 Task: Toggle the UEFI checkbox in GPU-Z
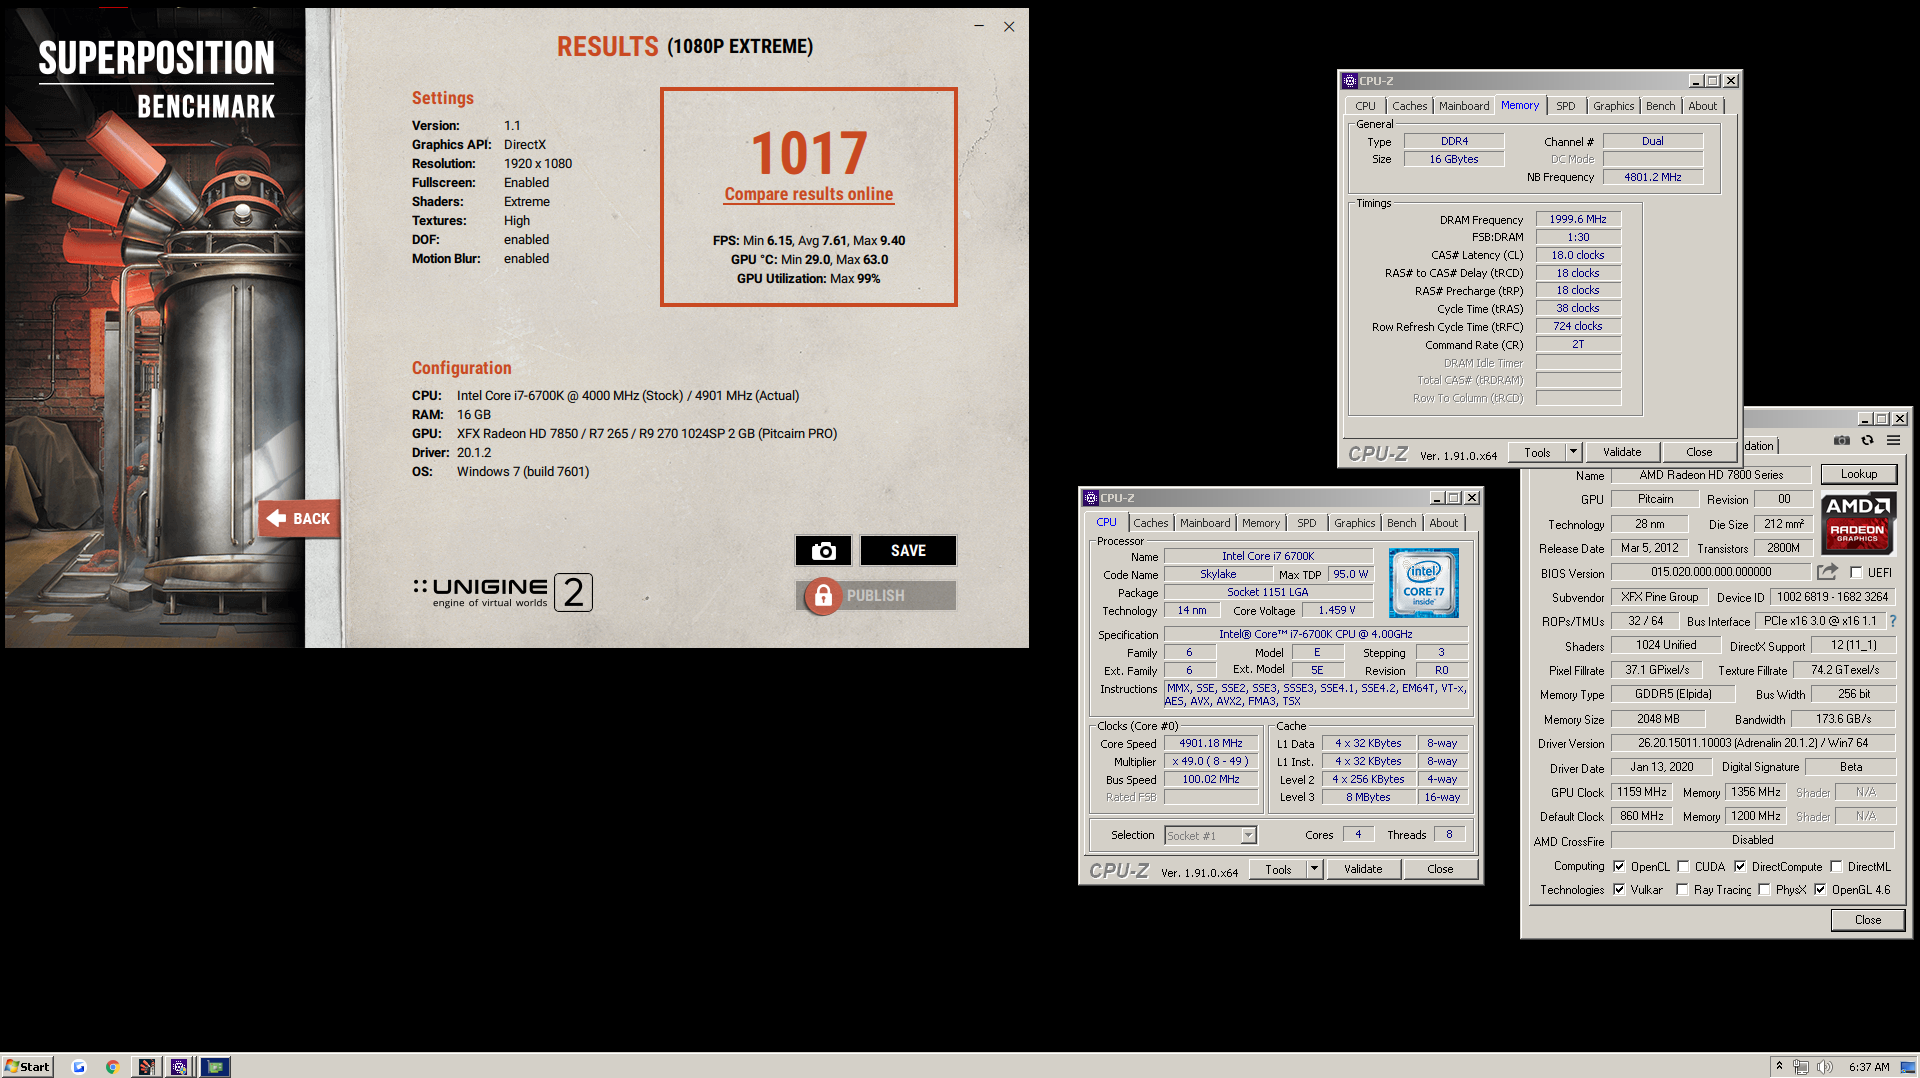click(x=1856, y=573)
